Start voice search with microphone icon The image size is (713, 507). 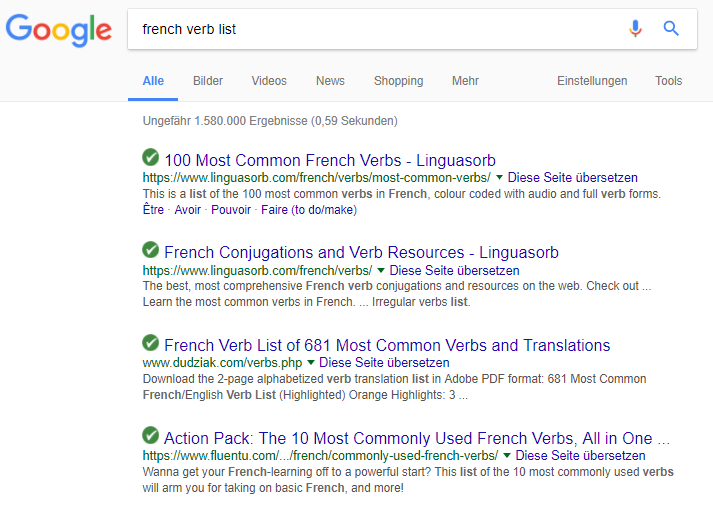click(635, 29)
